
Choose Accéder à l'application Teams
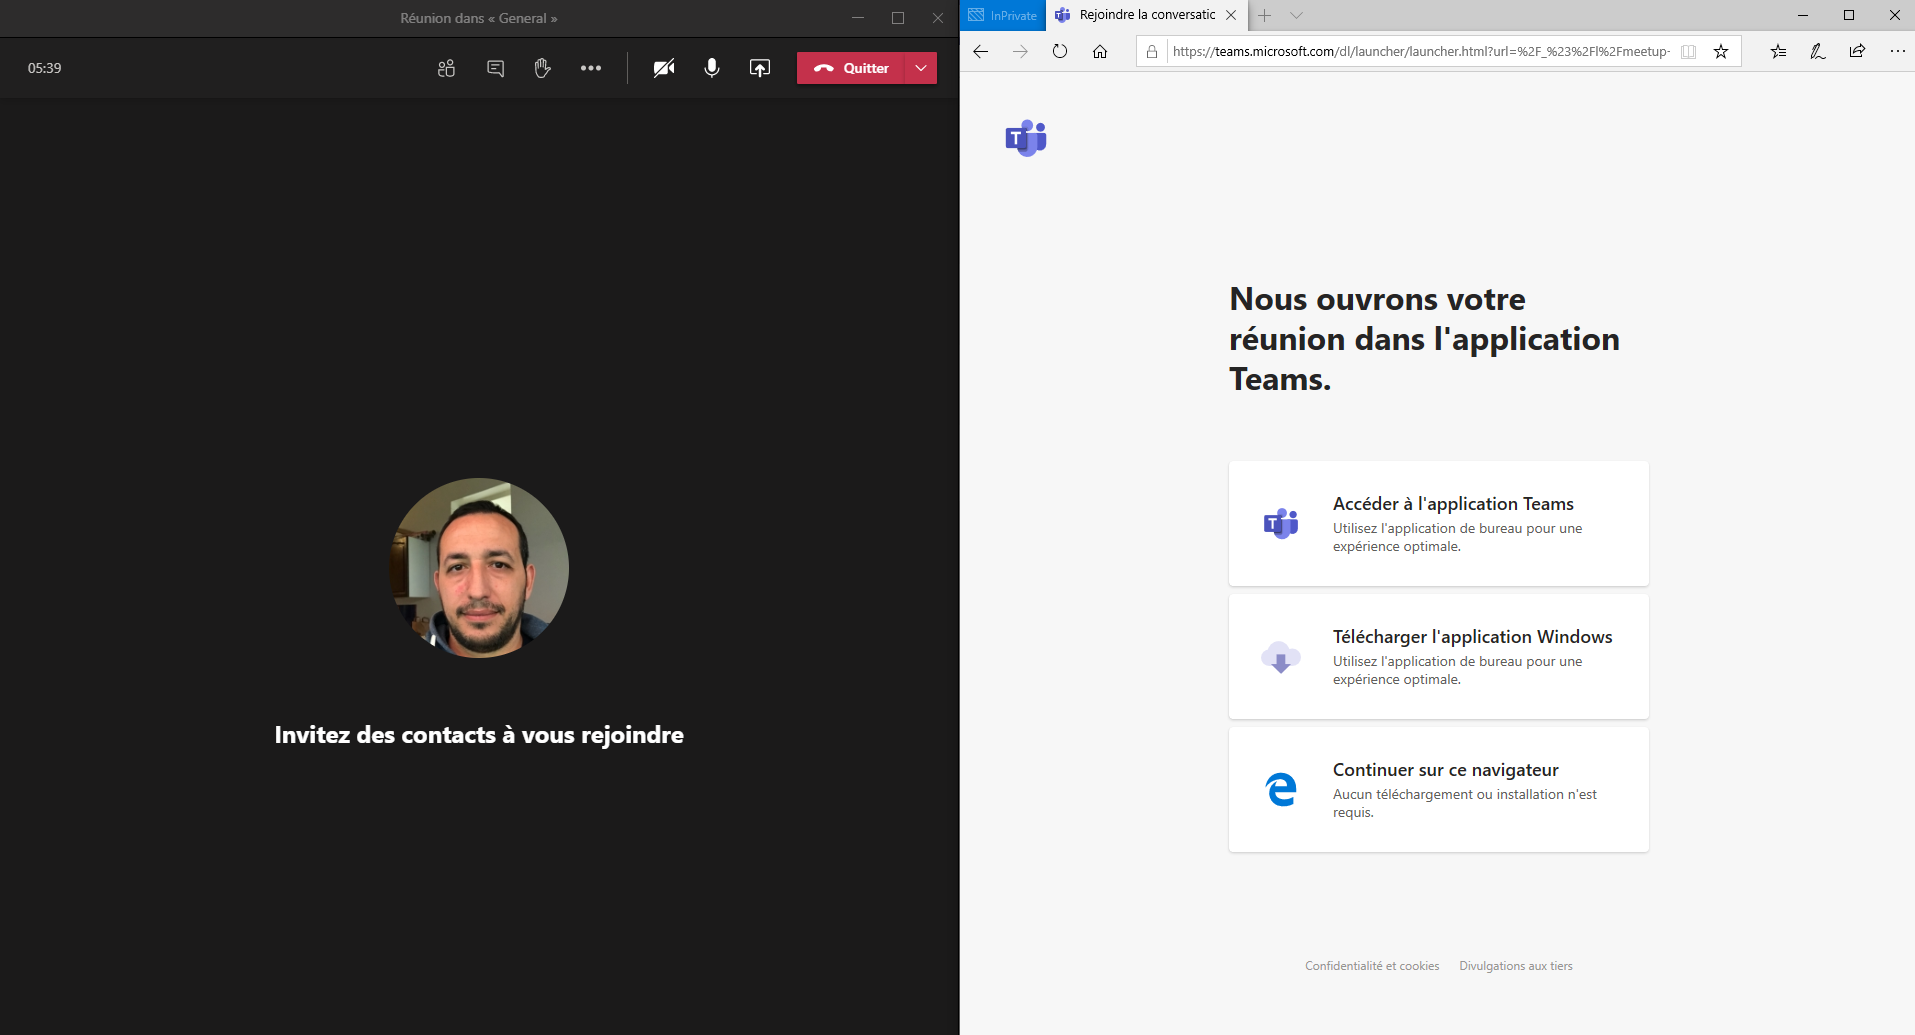(1438, 523)
